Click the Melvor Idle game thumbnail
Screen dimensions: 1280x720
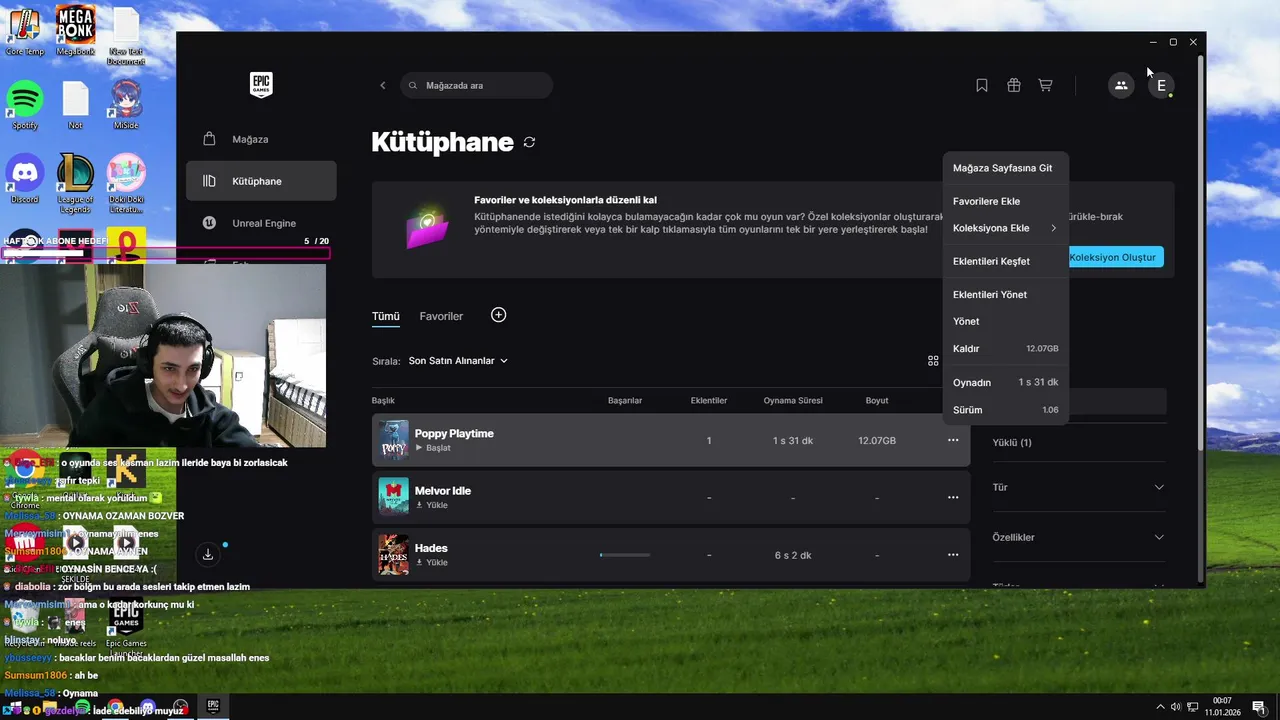tap(394, 497)
